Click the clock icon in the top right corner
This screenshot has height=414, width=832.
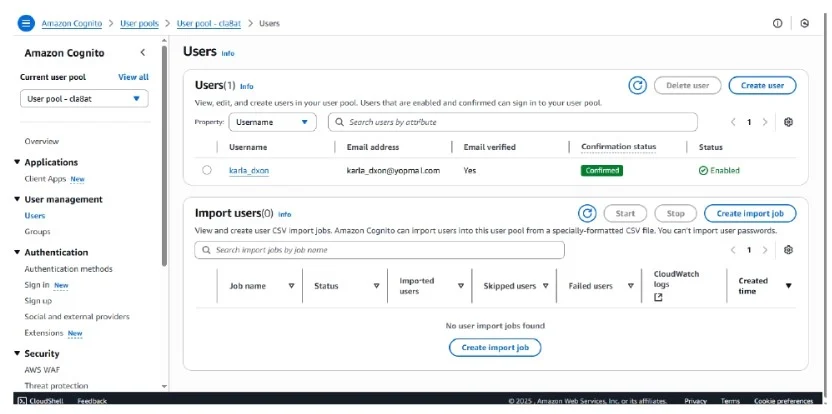pyautogui.click(x=804, y=23)
